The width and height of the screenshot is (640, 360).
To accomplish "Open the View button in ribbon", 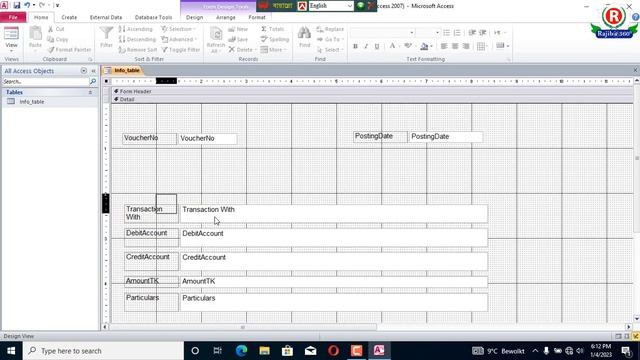I will [x=11, y=39].
